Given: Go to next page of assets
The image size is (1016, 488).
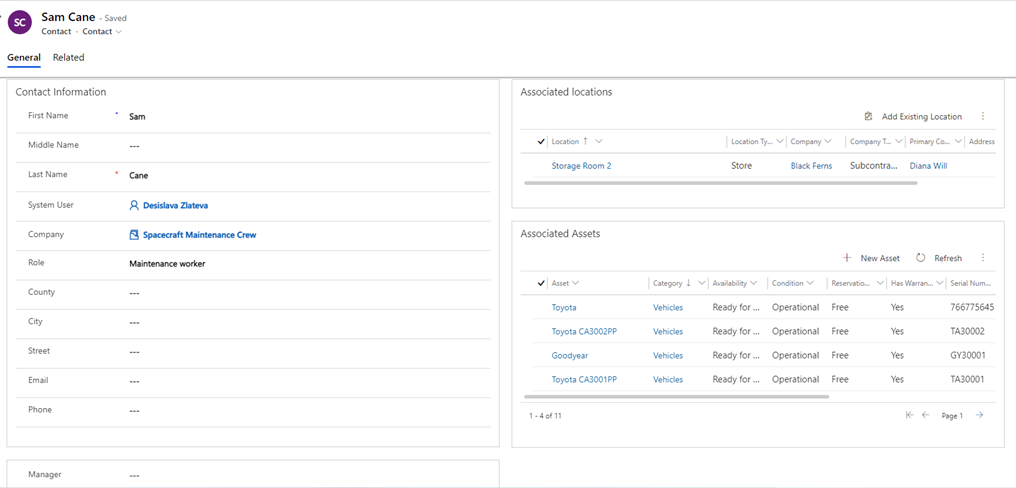Looking at the screenshot, I should 979,415.
